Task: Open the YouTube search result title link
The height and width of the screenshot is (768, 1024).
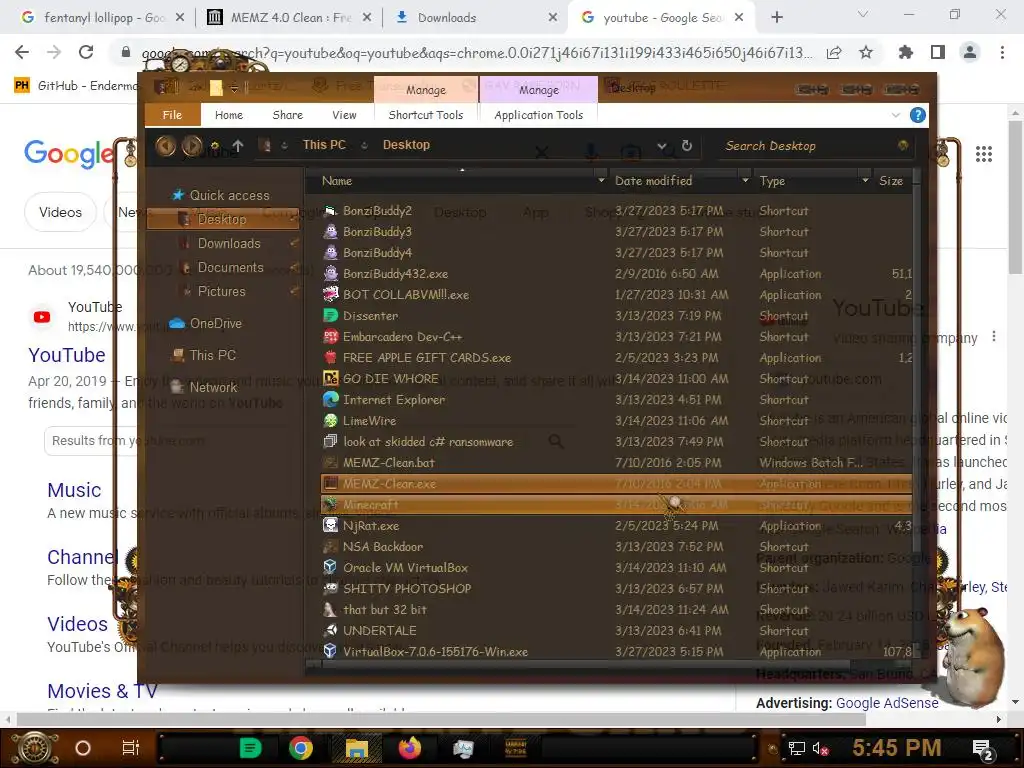Action: point(67,355)
